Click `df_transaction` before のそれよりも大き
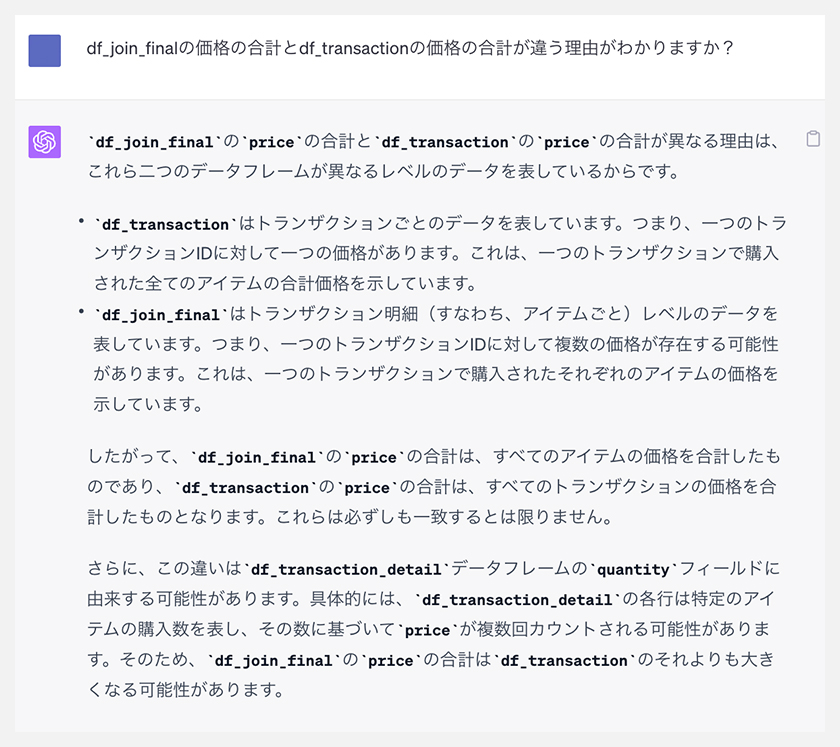 point(564,660)
